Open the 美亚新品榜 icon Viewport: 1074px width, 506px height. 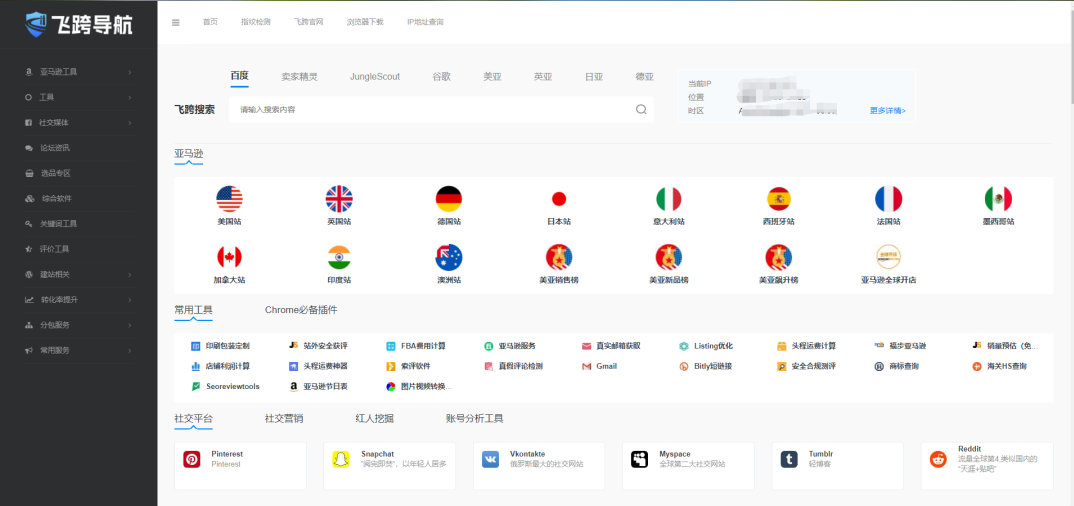point(669,257)
